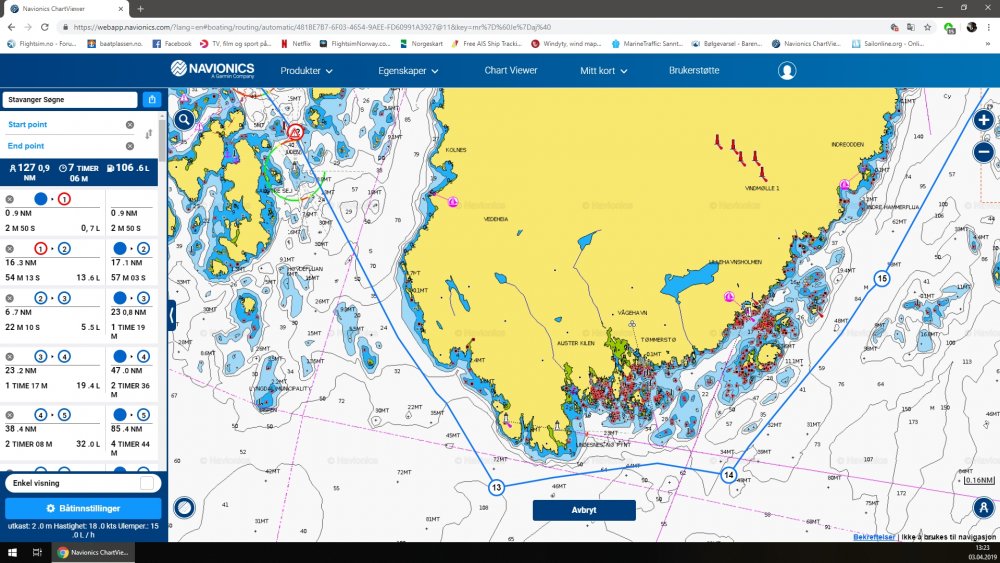Click the total distance 127 NM summary
This screenshot has height=563, width=1000.
29,172
